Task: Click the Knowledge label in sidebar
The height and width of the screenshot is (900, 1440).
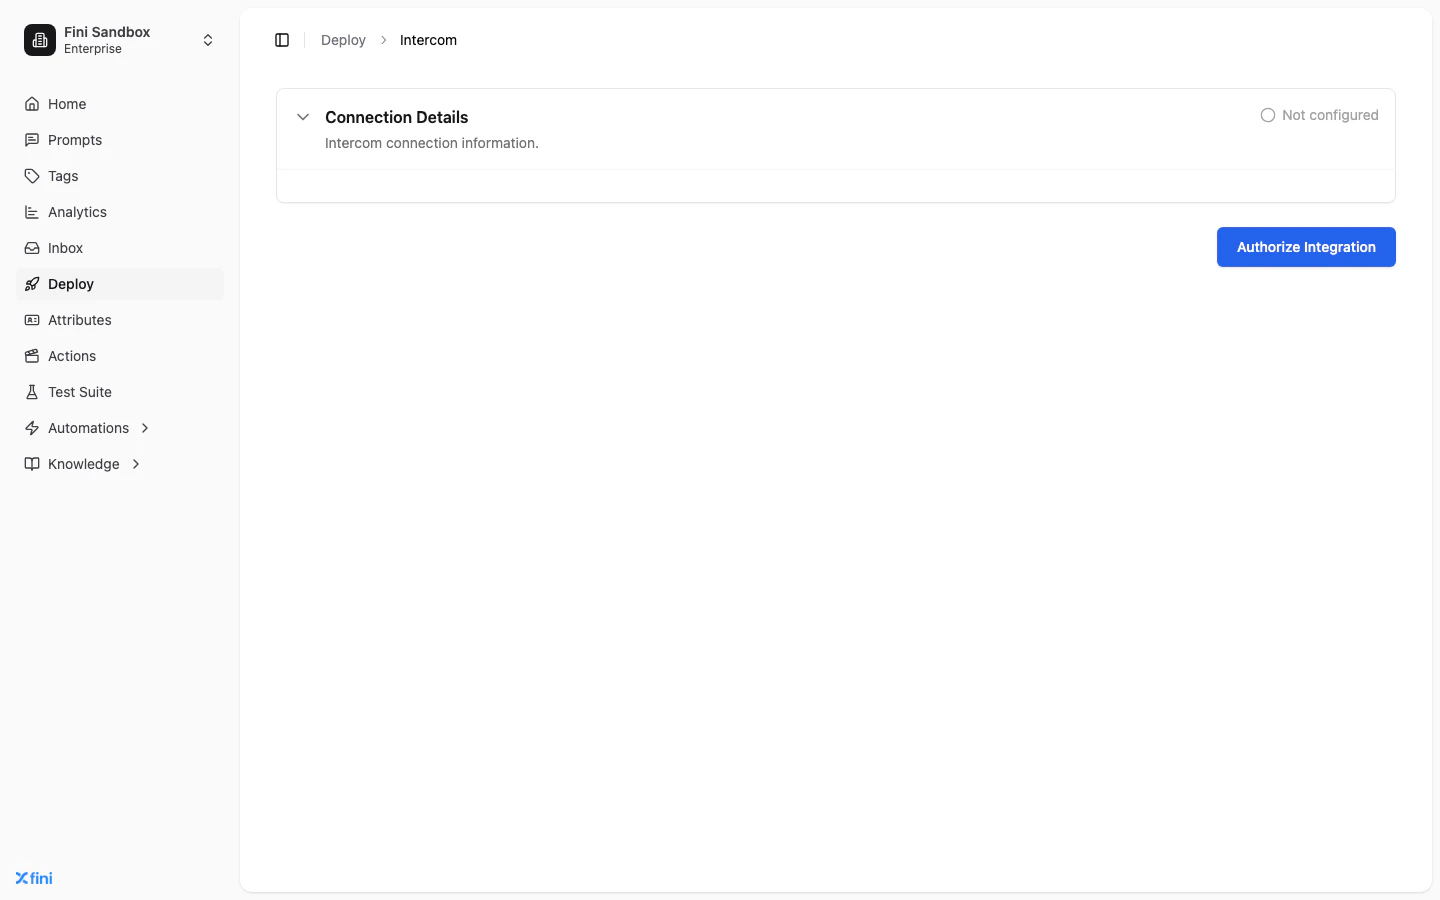Action: coord(84,464)
